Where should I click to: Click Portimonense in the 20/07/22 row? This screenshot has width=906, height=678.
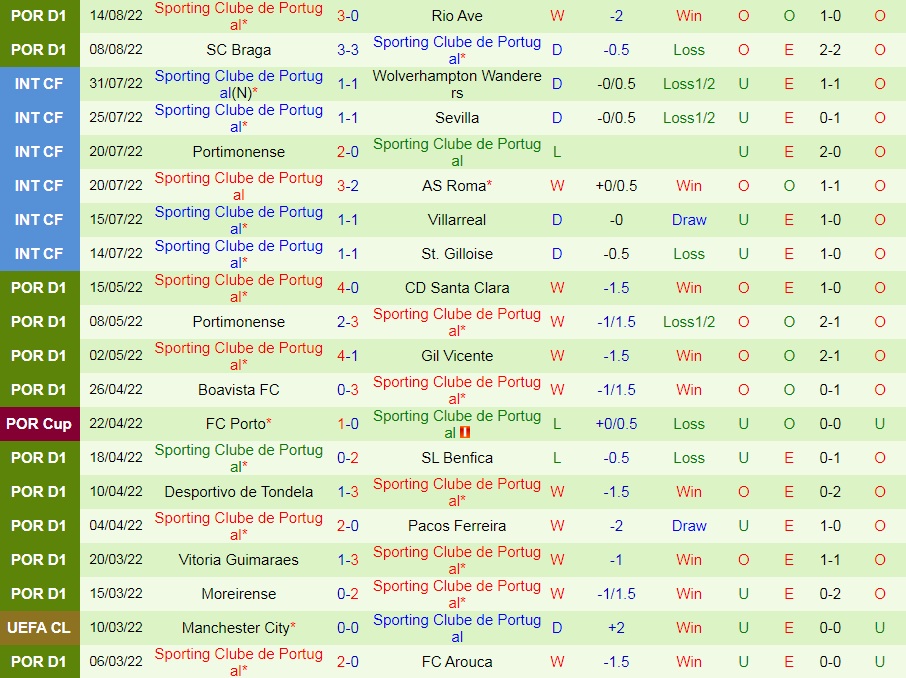239,152
